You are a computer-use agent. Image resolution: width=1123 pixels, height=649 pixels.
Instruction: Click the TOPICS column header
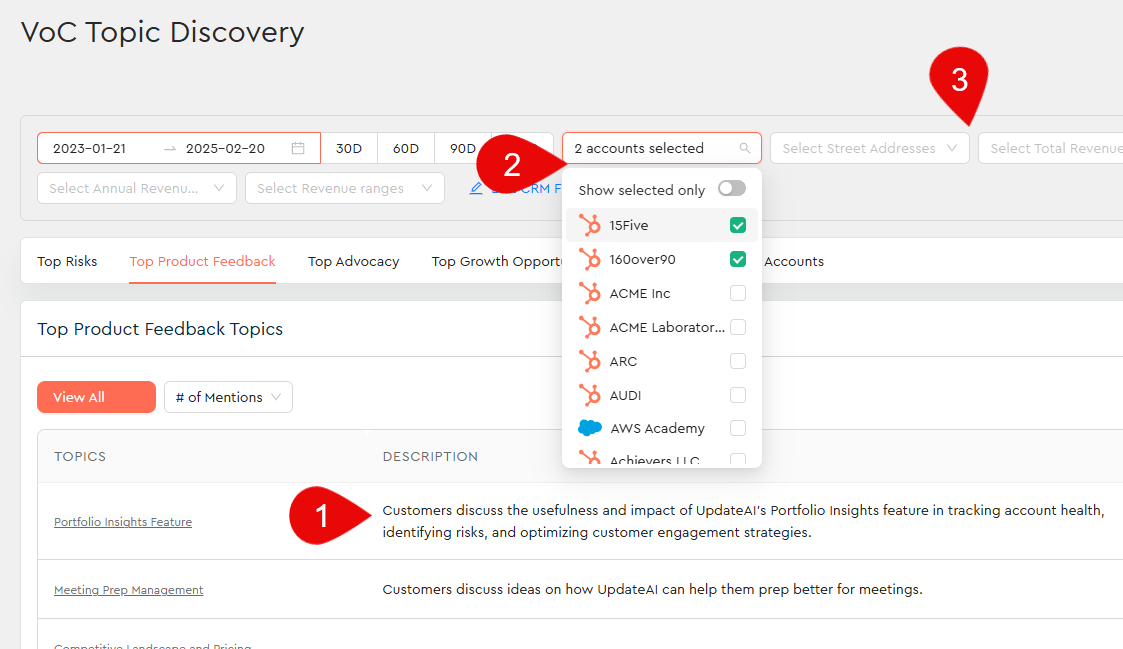tap(80, 456)
